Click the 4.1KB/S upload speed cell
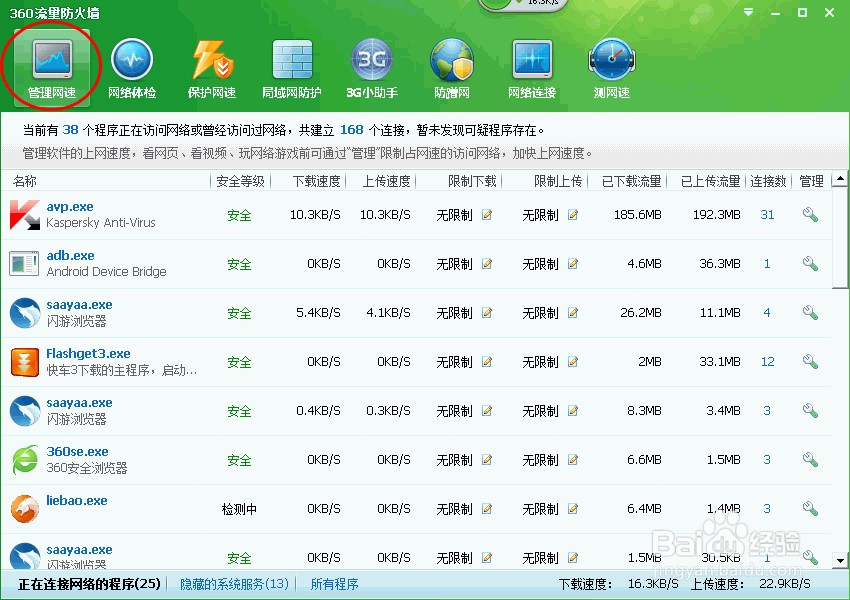The image size is (850, 600). pyautogui.click(x=388, y=313)
